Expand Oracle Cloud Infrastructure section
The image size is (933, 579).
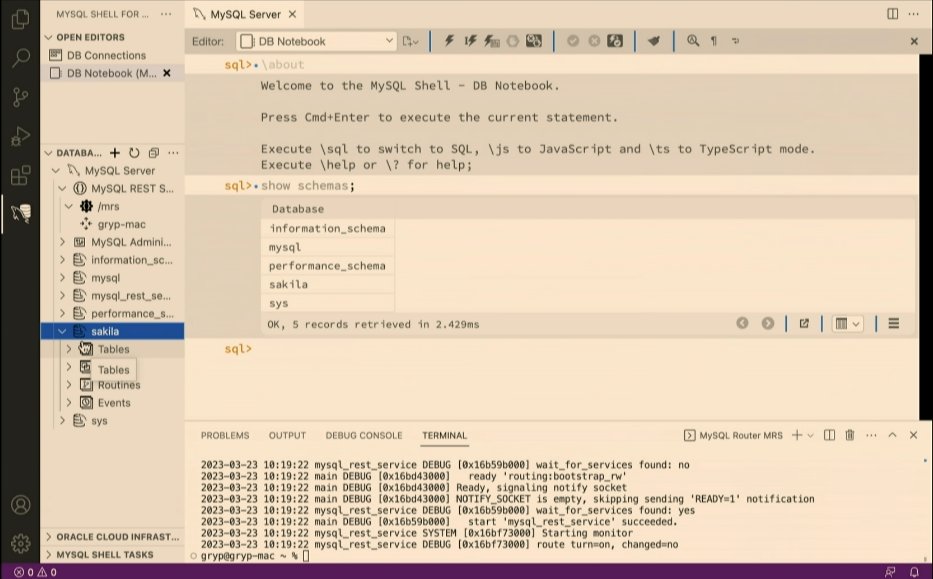(x=112, y=537)
